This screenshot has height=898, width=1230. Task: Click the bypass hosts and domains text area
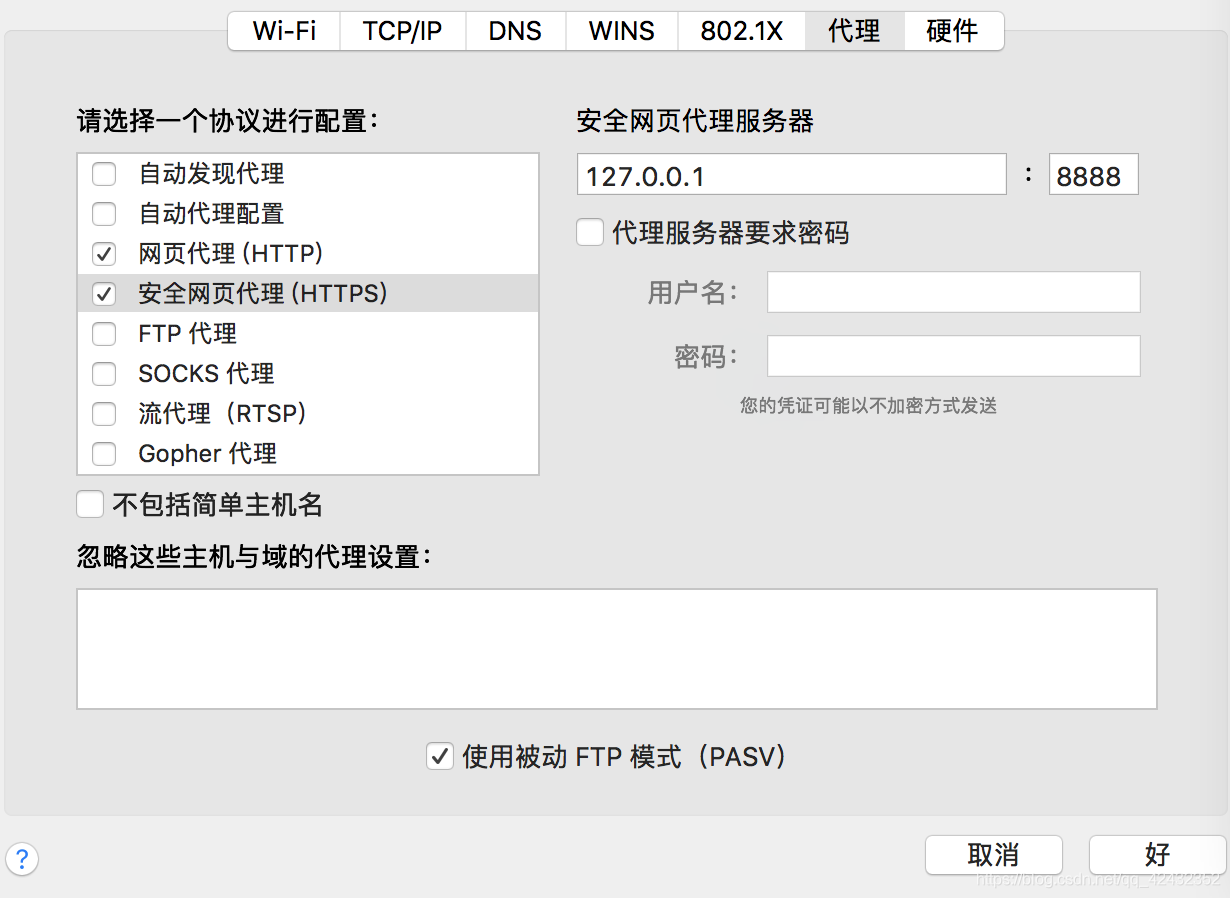(616, 649)
